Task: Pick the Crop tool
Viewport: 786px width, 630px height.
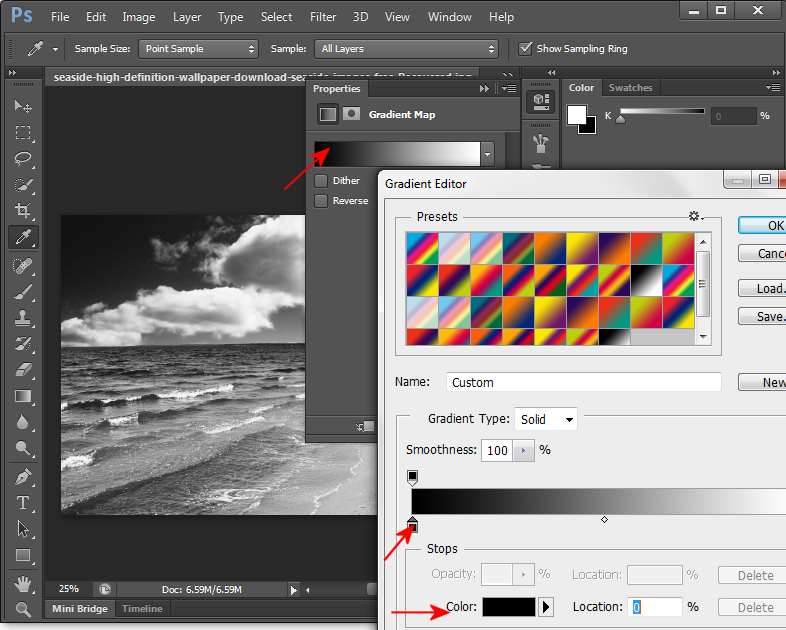Action: [x=23, y=211]
